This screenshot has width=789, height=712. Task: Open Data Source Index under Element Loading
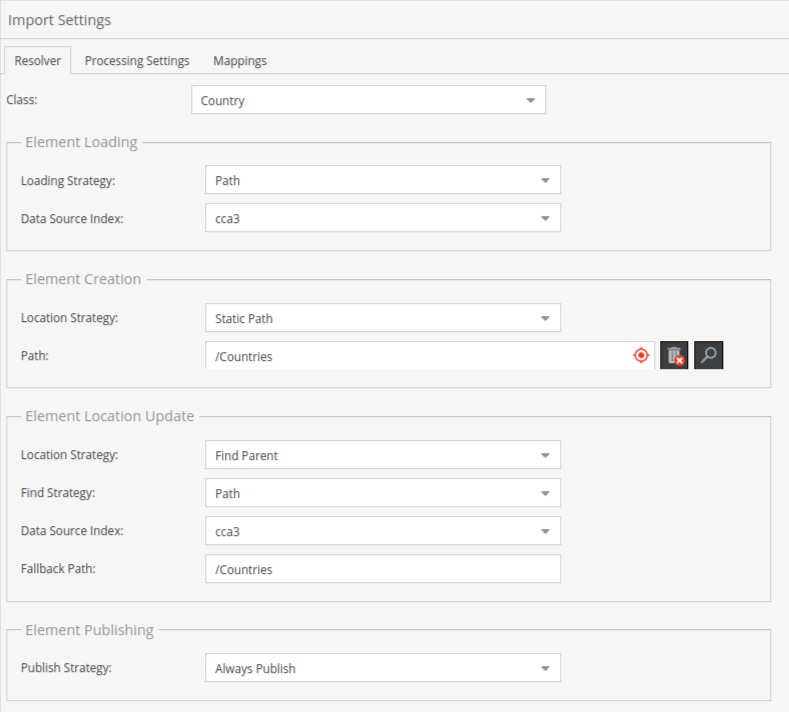(382, 219)
